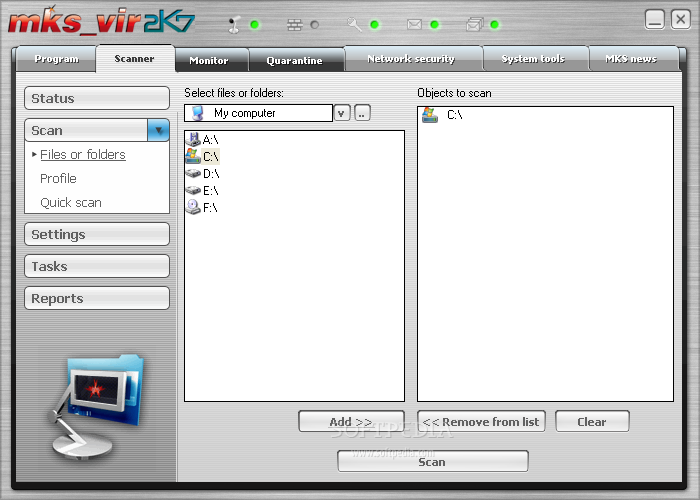Toggle green indicator beside key icon
Screen dimensions: 700x500
(375, 25)
